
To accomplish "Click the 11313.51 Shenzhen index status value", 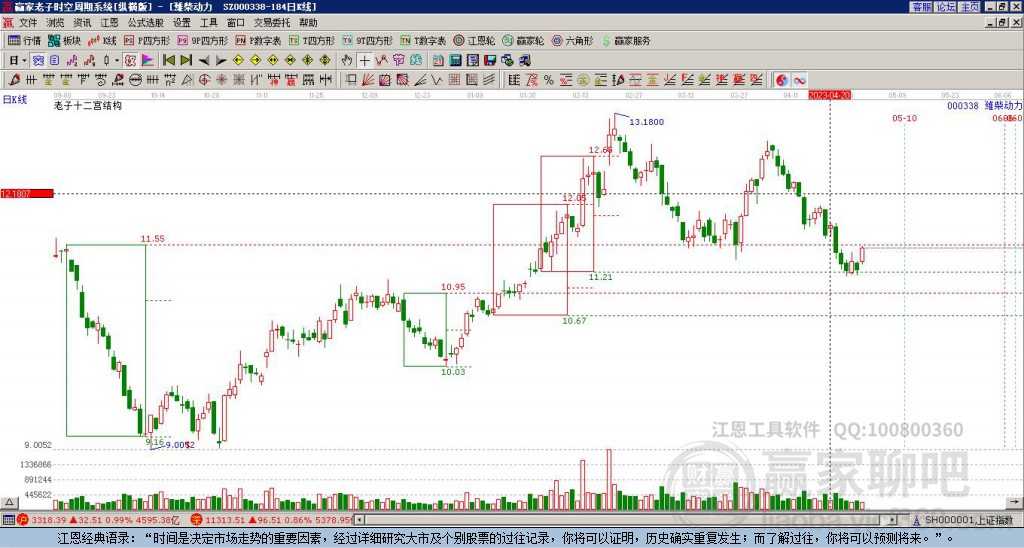I will (x=225, y=520).
